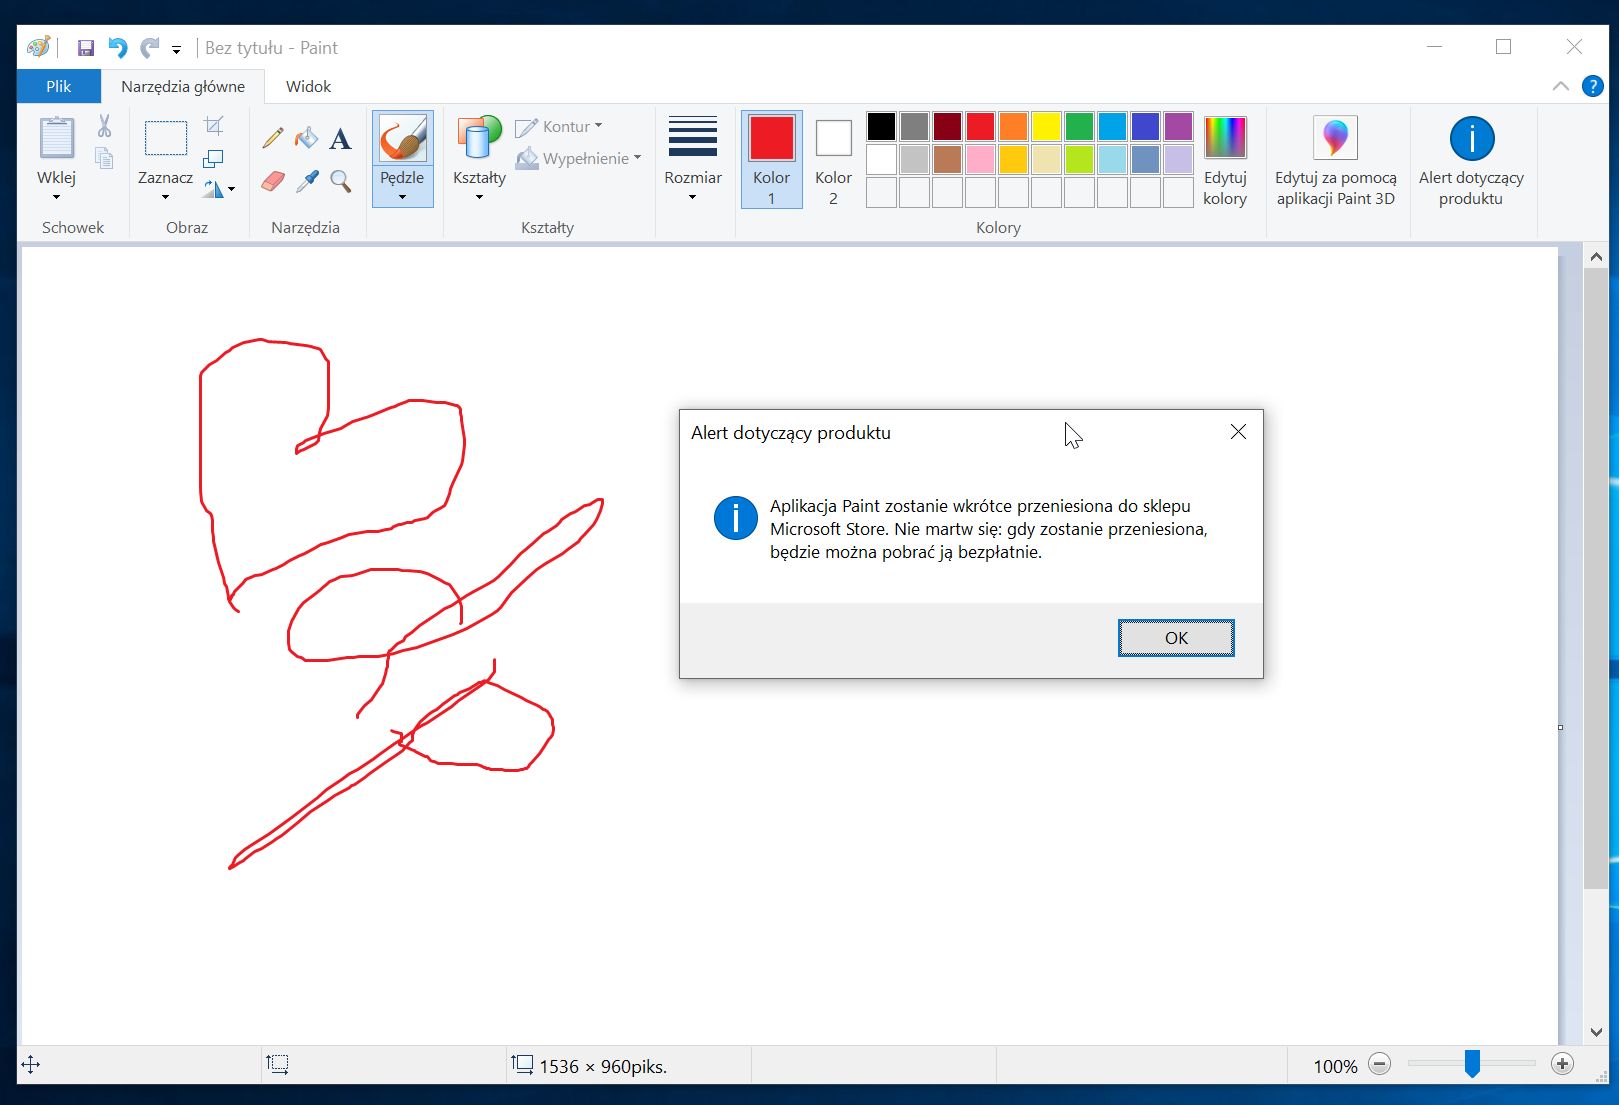
Task: Close the Alert dotyczący produktu dialog
Action: click(x=1238, y=432)
